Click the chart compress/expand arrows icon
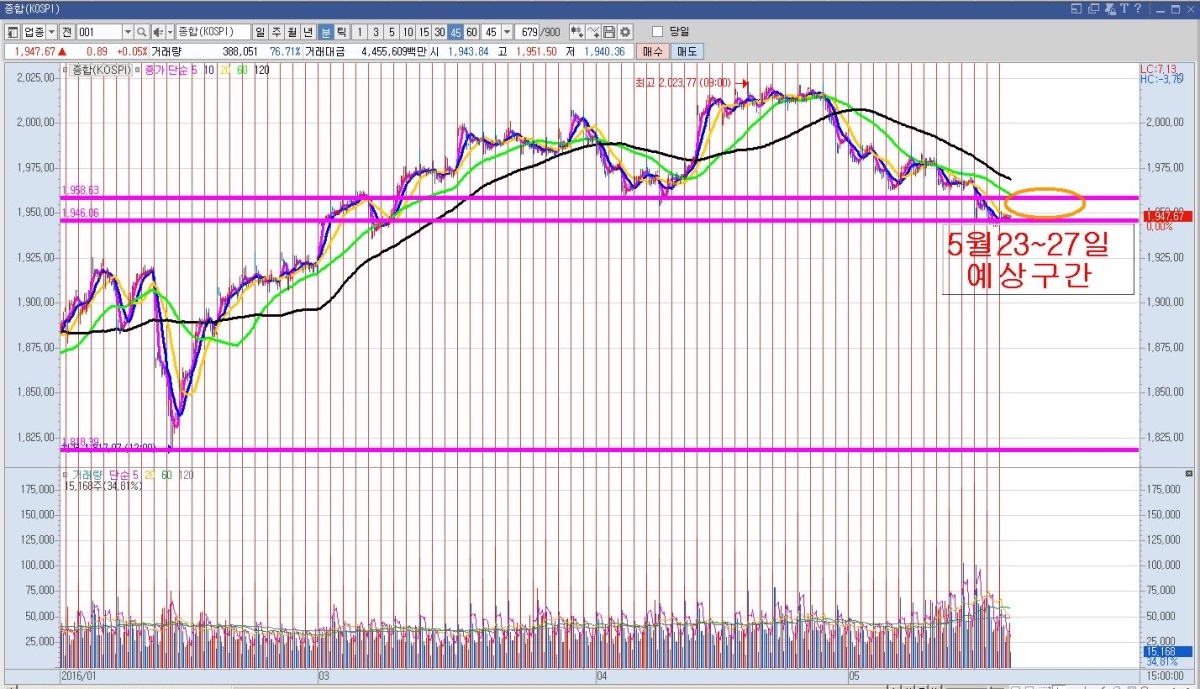The image size is (1200, 689). point(577,32)
